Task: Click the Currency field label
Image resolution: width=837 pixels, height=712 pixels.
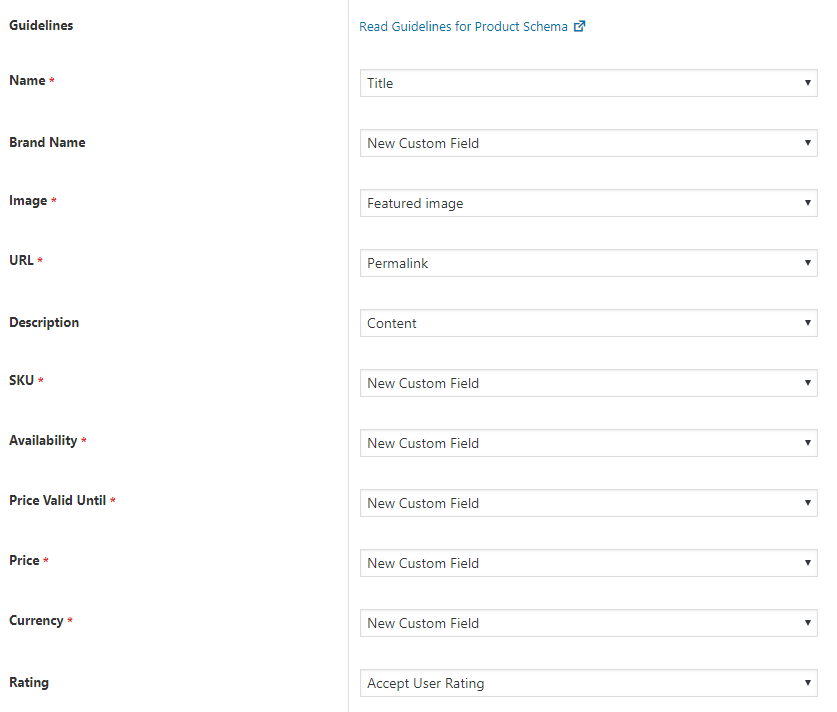Action: 36,620
